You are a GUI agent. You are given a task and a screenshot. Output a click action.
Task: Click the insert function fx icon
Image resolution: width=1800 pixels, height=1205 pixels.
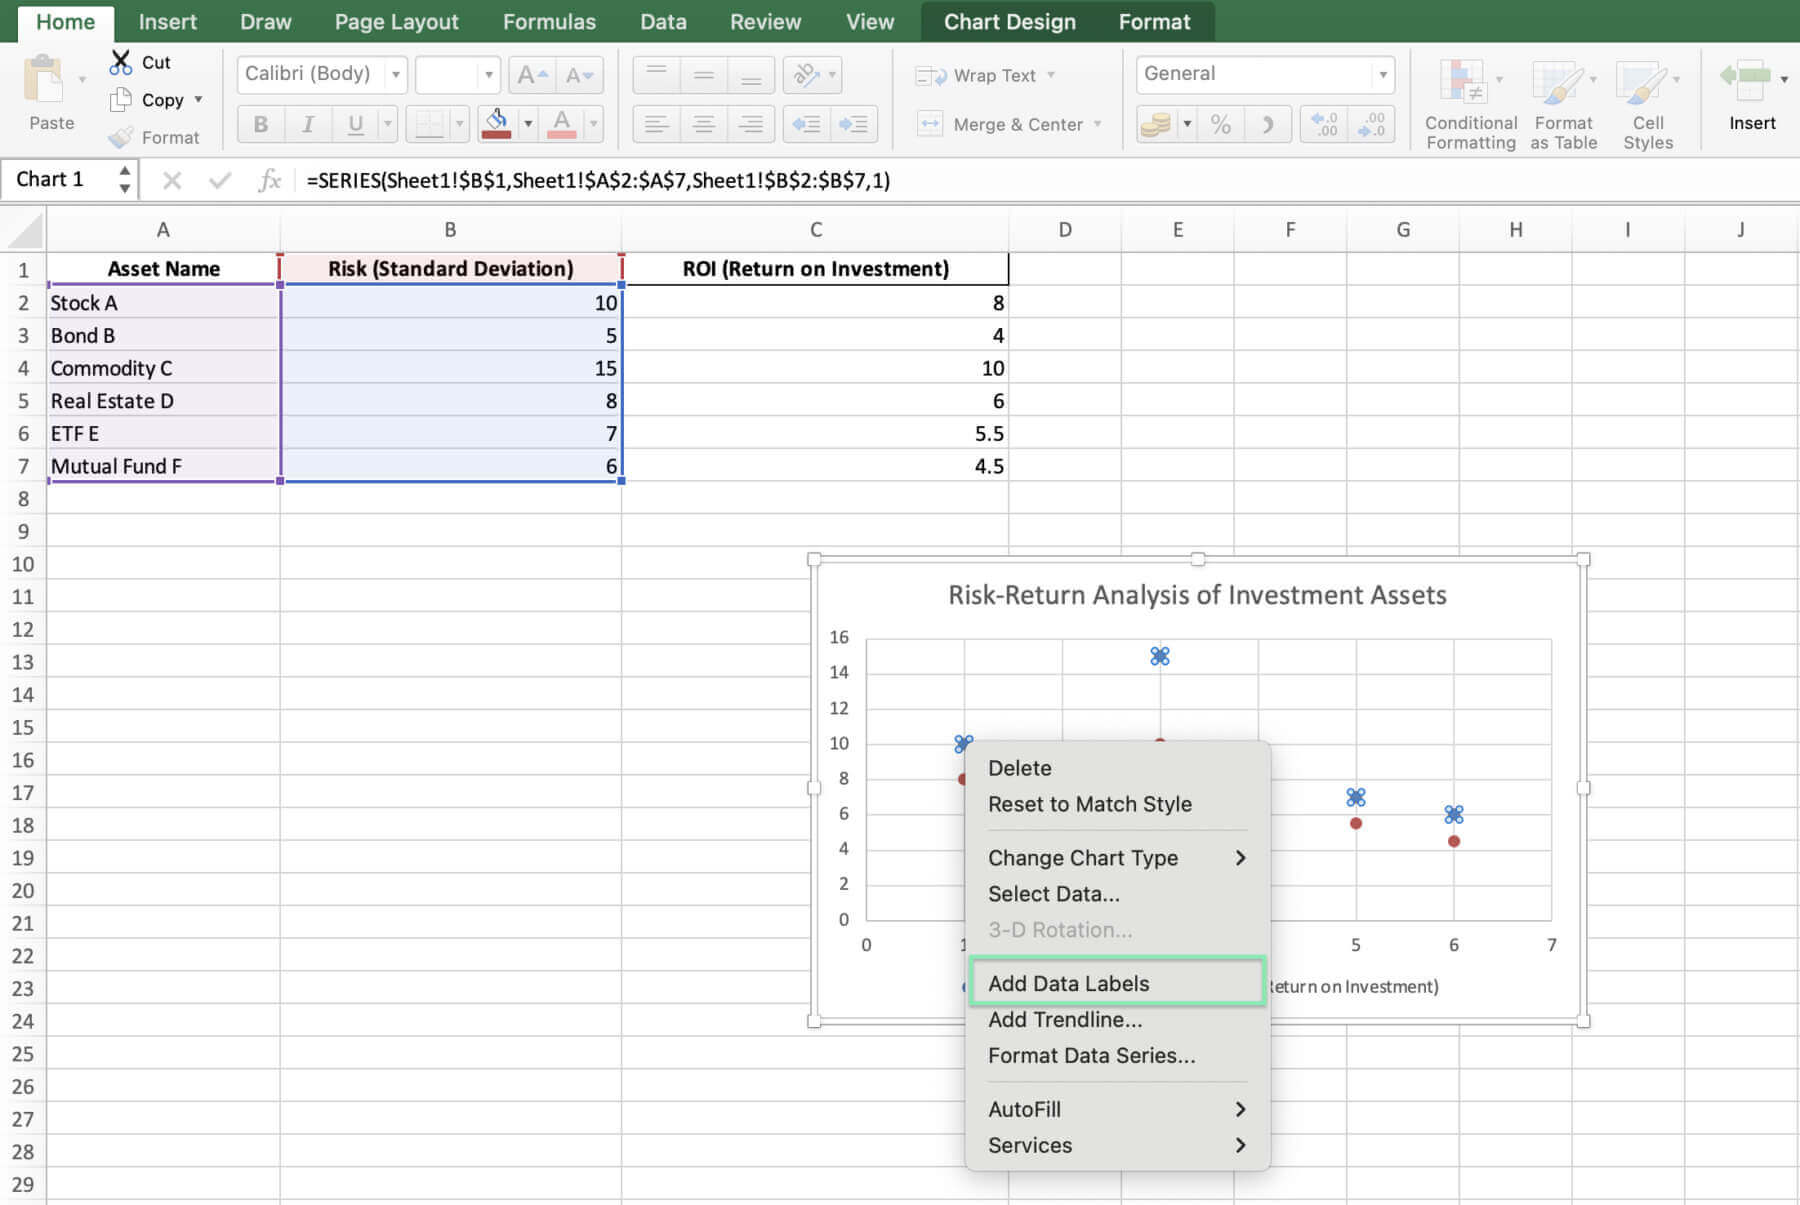click(x=269, y=180)
